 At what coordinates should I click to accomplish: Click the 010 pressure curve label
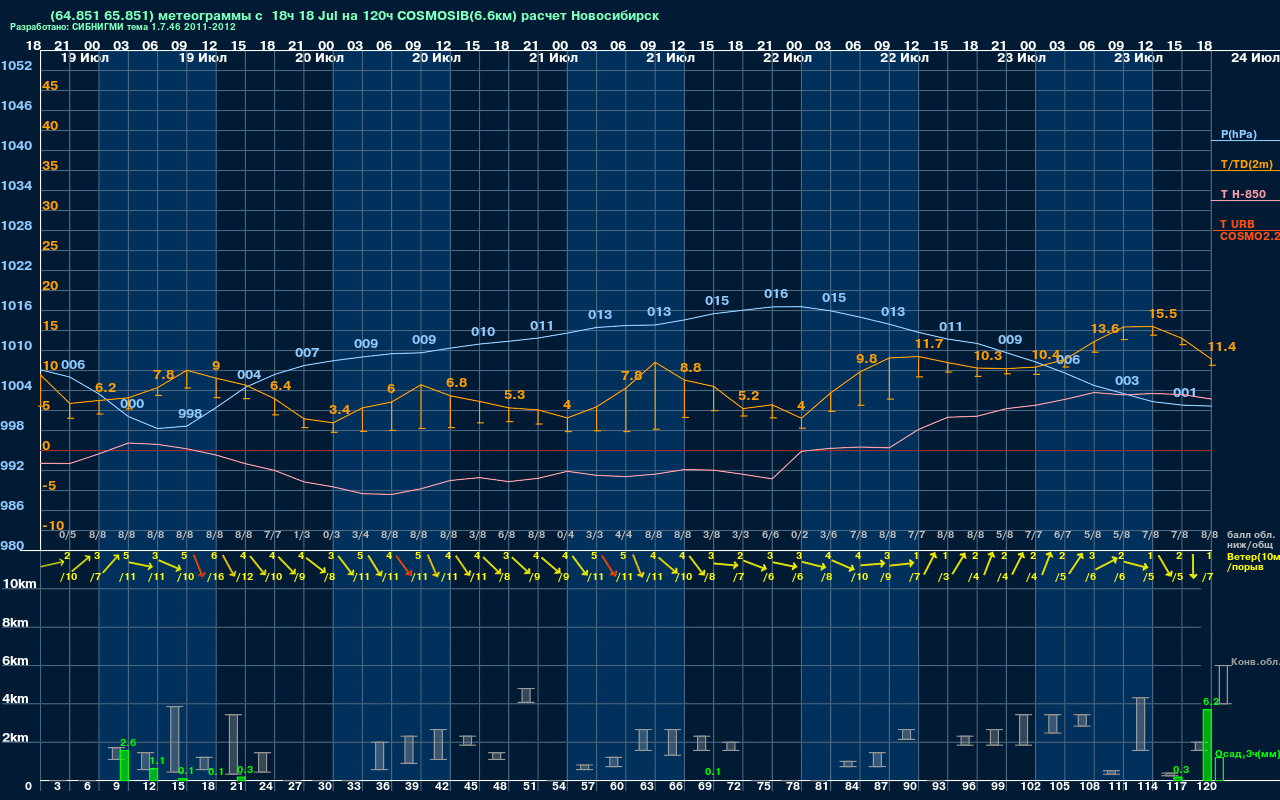click(483, 332)
